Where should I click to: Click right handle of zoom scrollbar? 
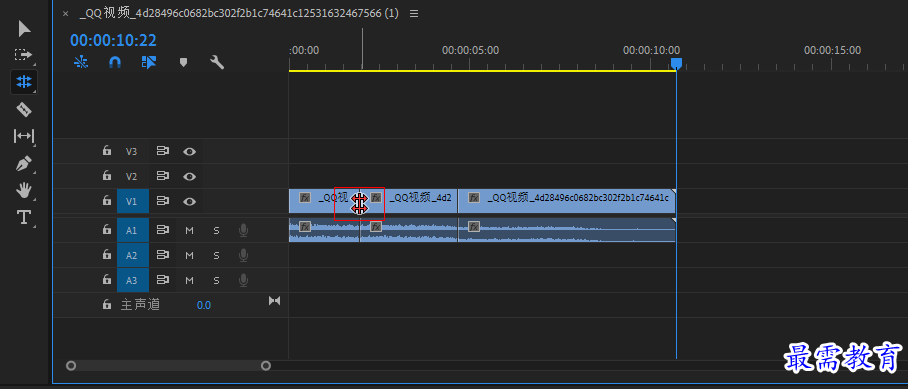(266, 365)
